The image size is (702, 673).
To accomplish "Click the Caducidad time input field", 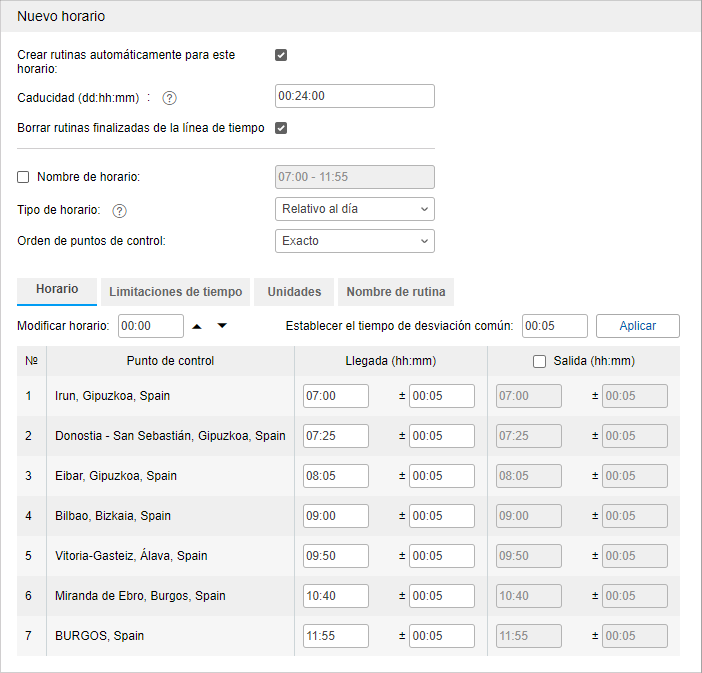I will 354,96.
